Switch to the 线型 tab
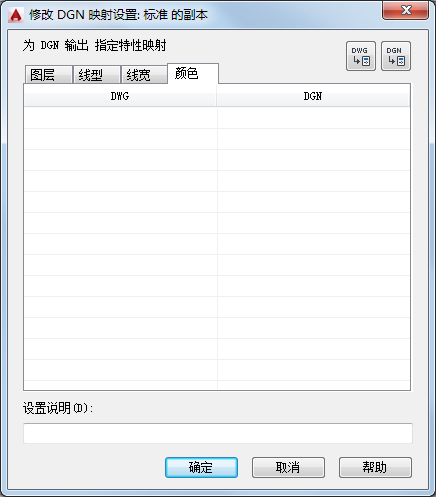This screenshot has height=497, width=436. (x=97, y=75)
